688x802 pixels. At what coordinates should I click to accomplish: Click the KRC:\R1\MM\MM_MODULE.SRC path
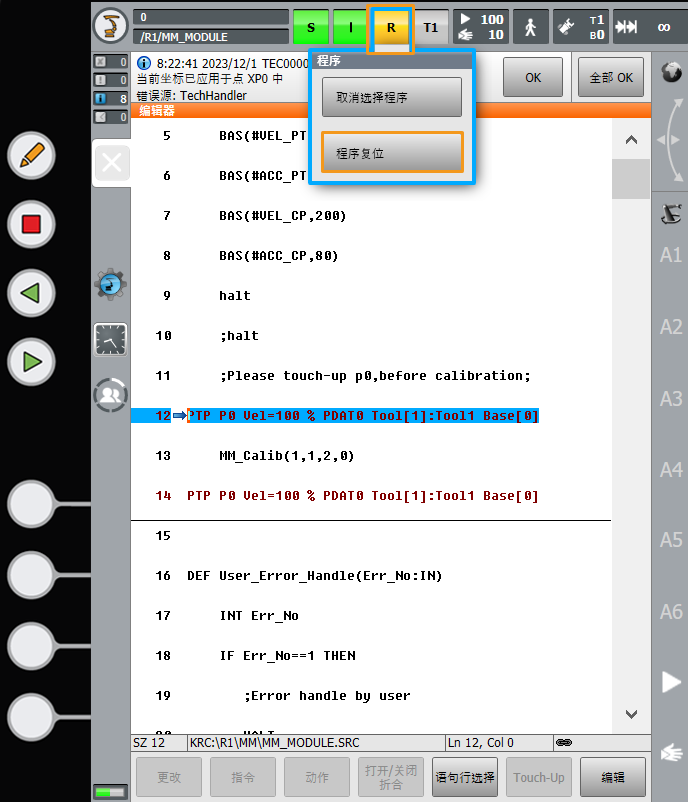point(274,743)
